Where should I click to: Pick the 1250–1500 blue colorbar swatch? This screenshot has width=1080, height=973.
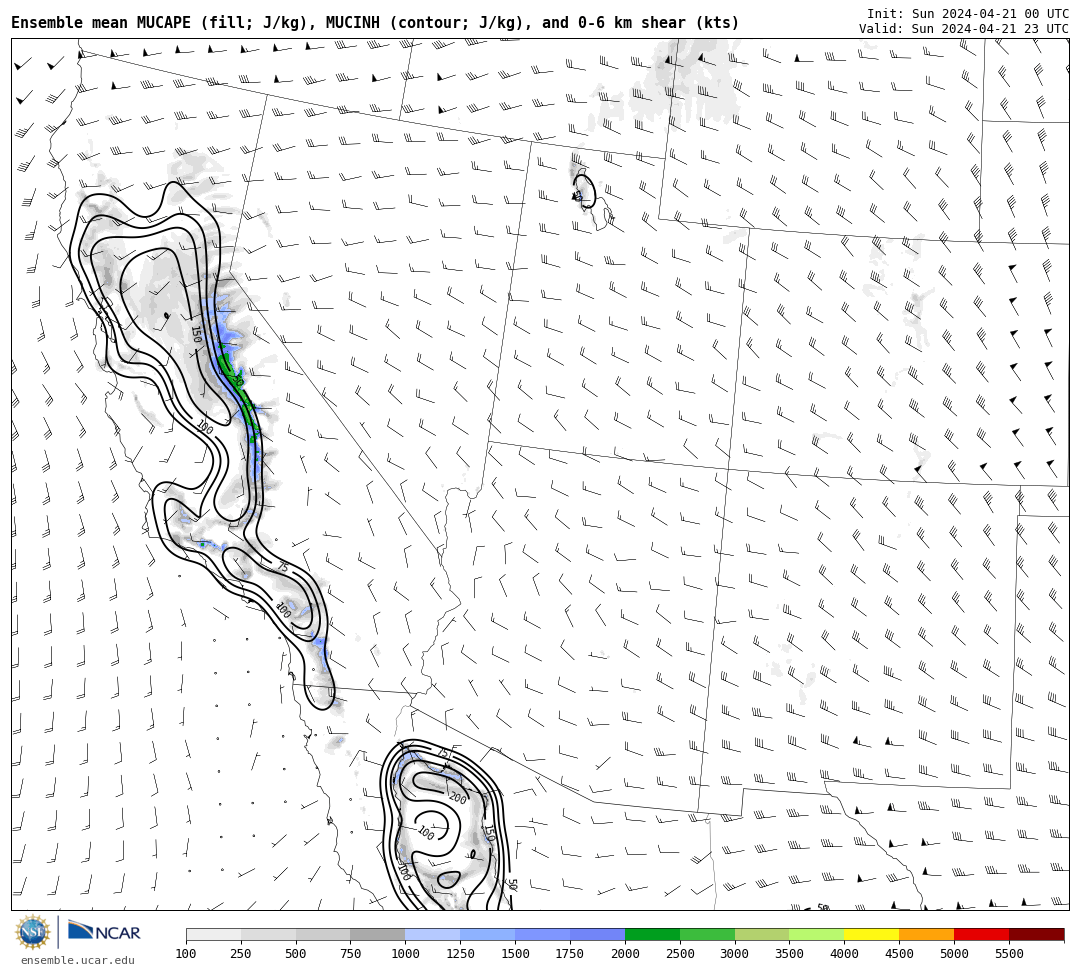click(x=488, y=934)
